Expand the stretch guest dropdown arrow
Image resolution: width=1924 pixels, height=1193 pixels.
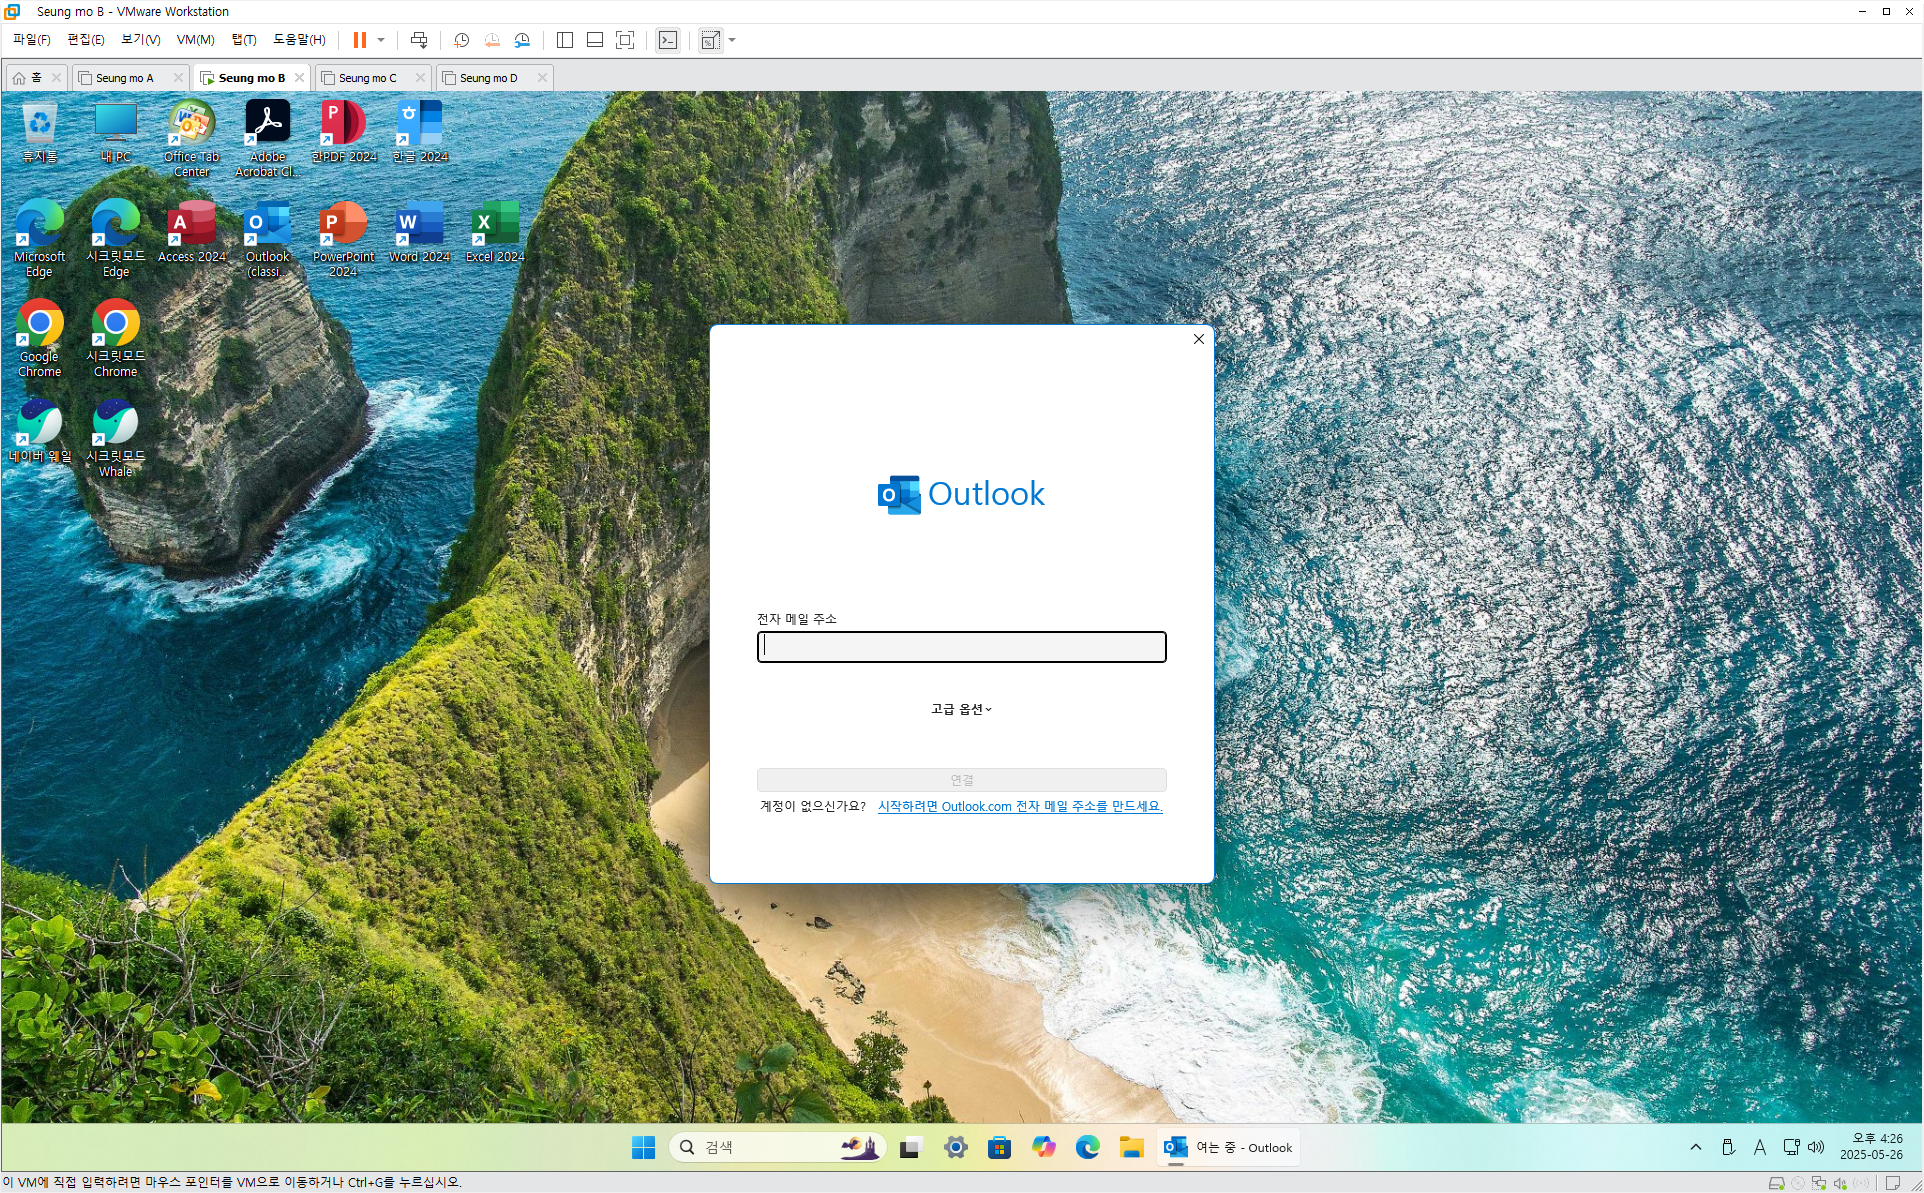(732, 40)
